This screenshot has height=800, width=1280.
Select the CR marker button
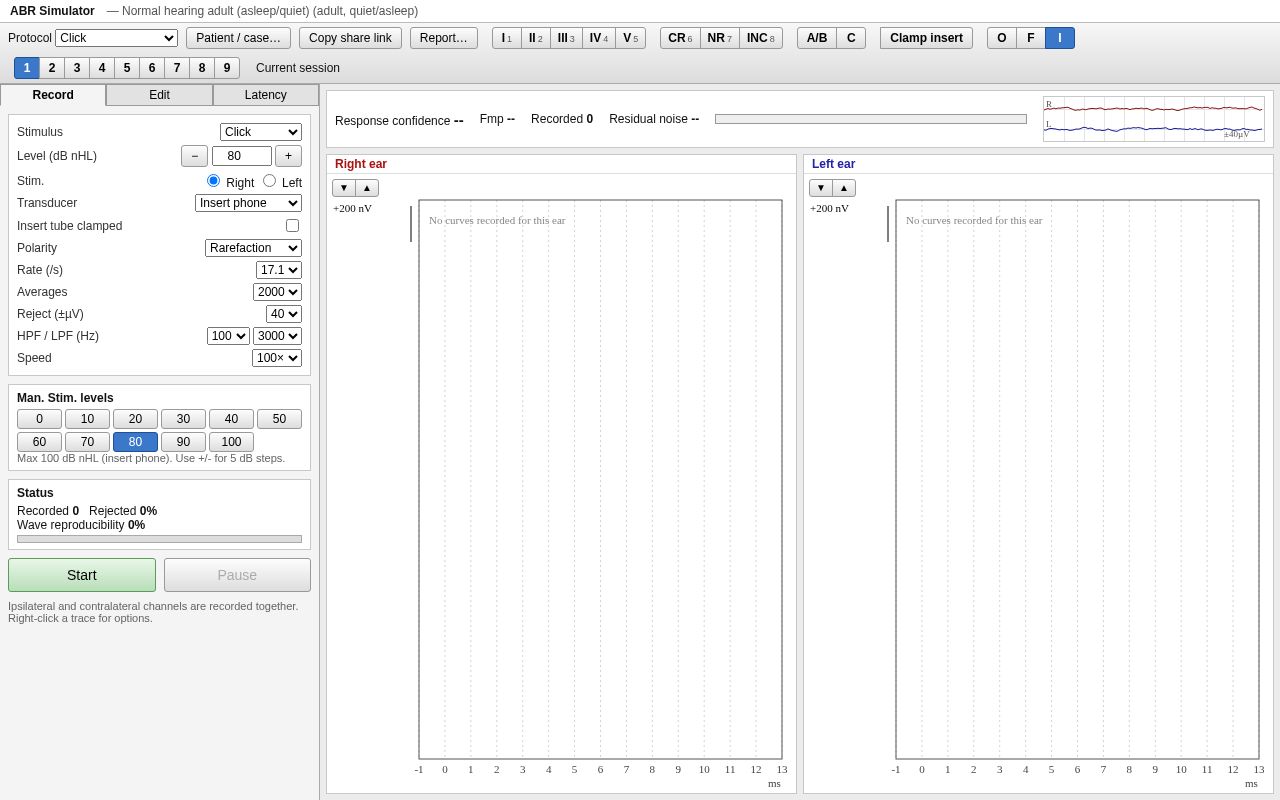pos(680,38)
